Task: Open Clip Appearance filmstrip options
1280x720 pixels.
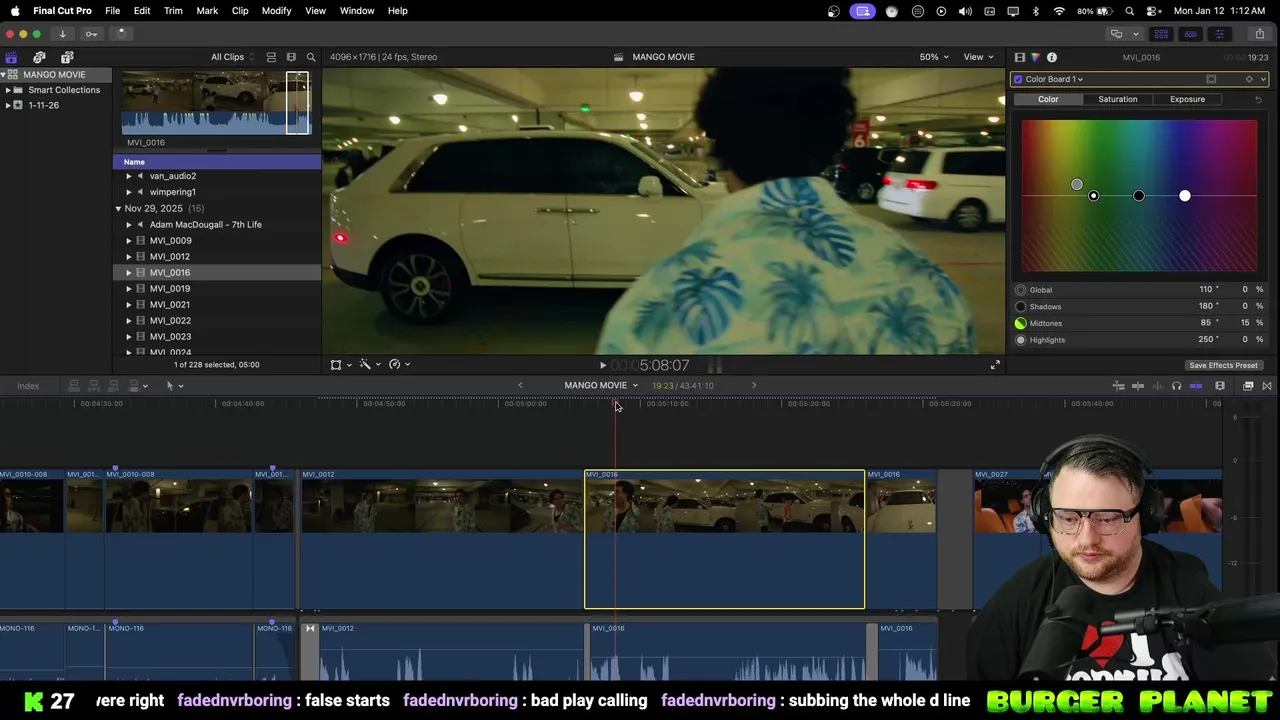Action: (1220, 386)
